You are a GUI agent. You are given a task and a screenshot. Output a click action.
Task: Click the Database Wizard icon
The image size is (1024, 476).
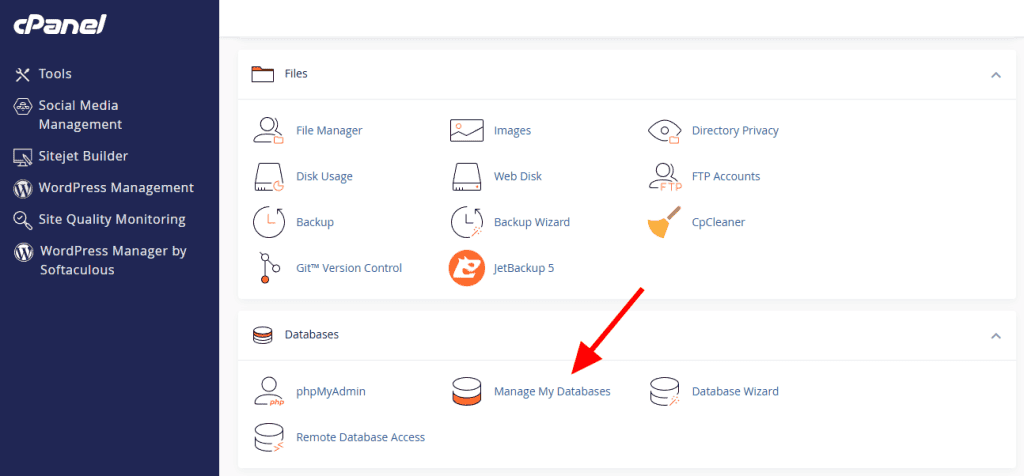[x=664, y=392]
